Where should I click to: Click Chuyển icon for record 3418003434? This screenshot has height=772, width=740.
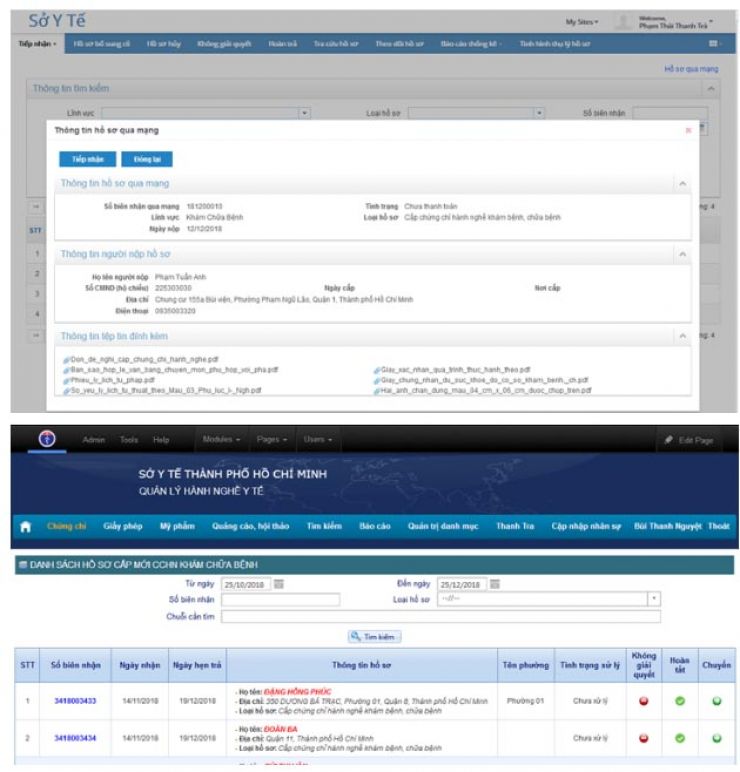[x=716, y=737]
